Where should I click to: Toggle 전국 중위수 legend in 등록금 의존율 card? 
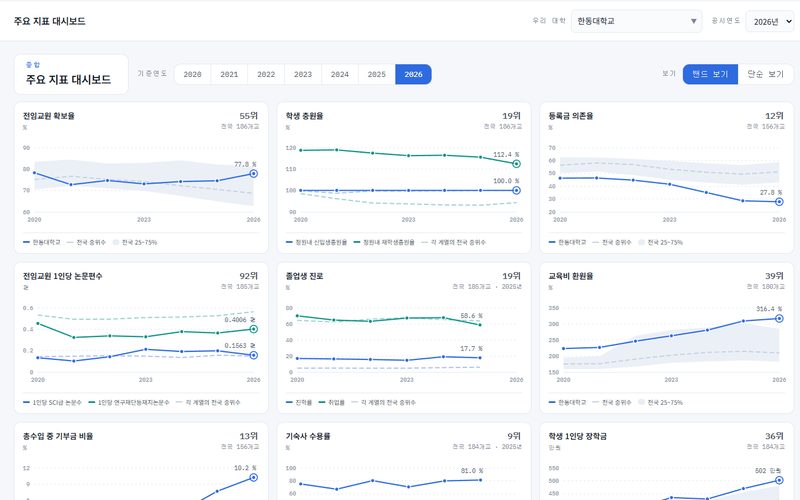[612, 242]
